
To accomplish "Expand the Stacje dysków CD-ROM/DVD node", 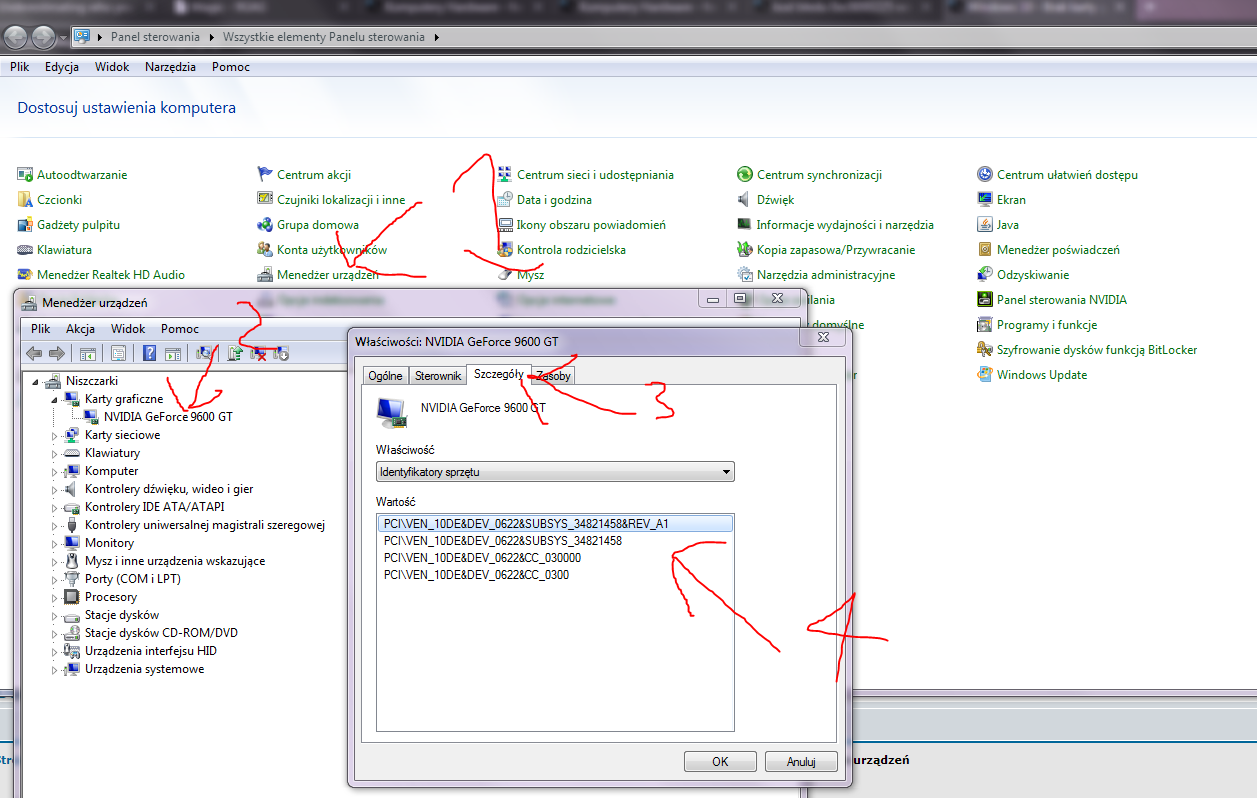I will pos(55,633).
